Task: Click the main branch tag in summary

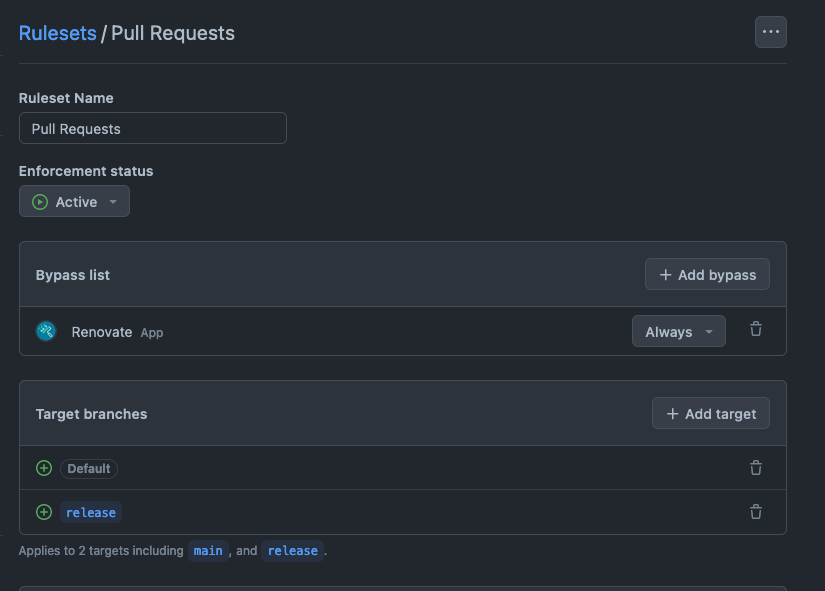Action: [x=208, y=550]
